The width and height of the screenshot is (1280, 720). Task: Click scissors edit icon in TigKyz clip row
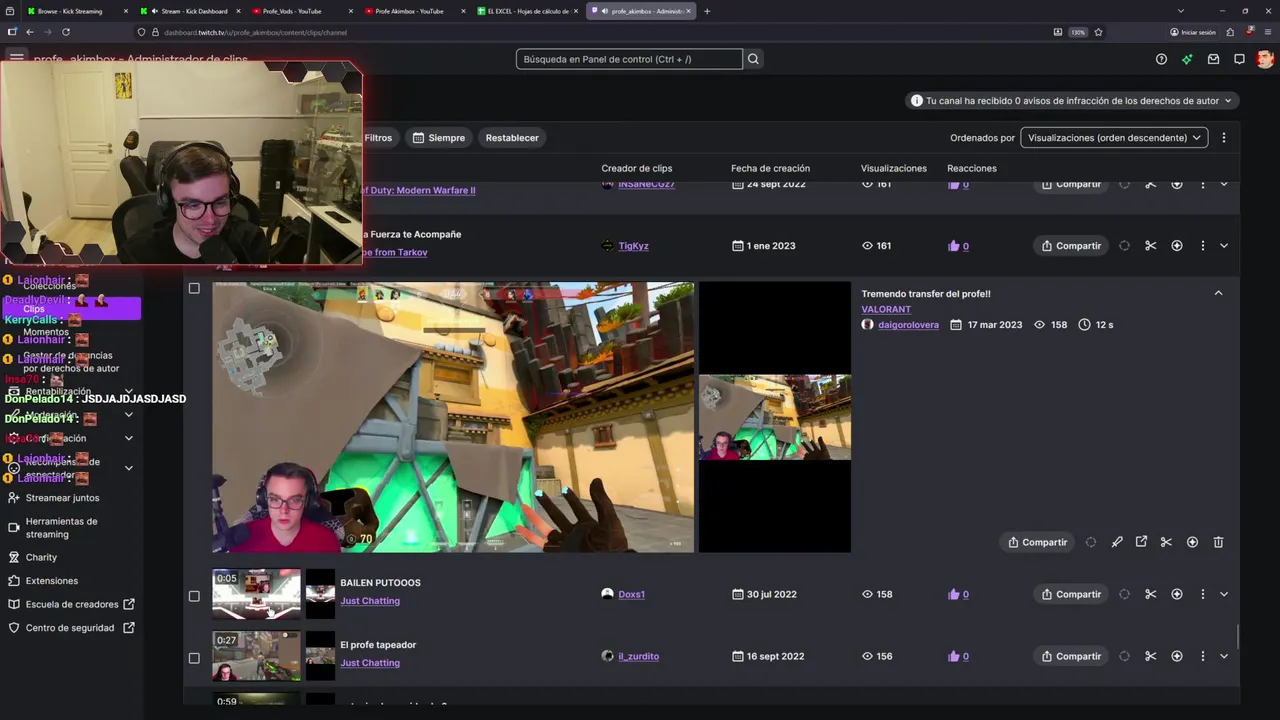point(1150,246)
